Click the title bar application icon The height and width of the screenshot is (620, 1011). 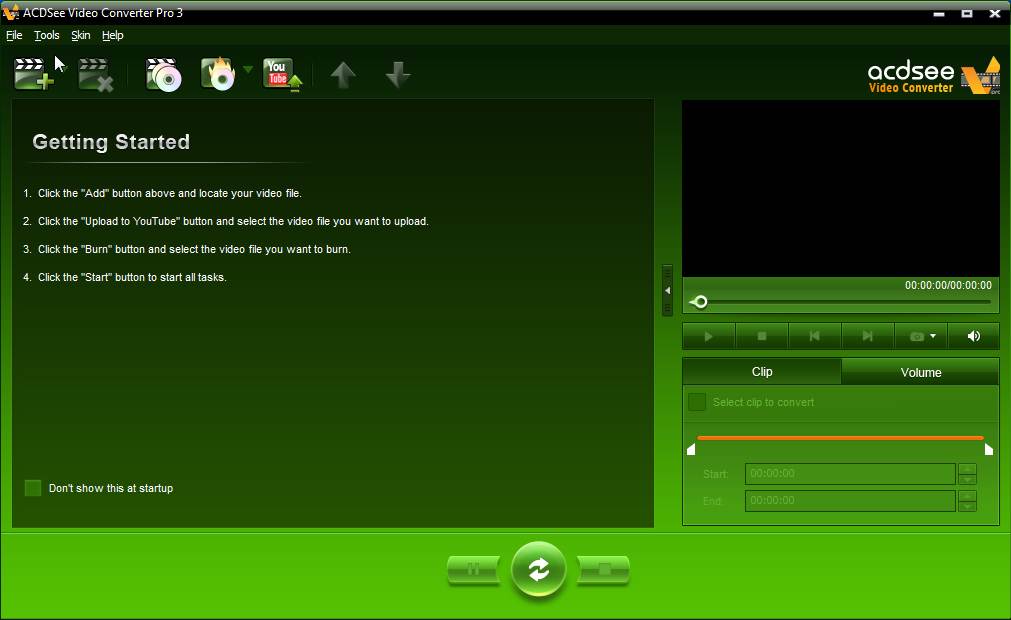point(11,12)
